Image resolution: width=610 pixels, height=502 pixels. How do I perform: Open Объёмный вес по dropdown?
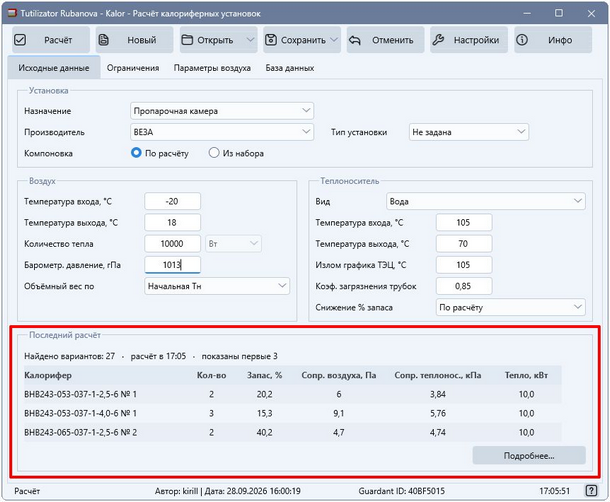[x=217, y=286]
